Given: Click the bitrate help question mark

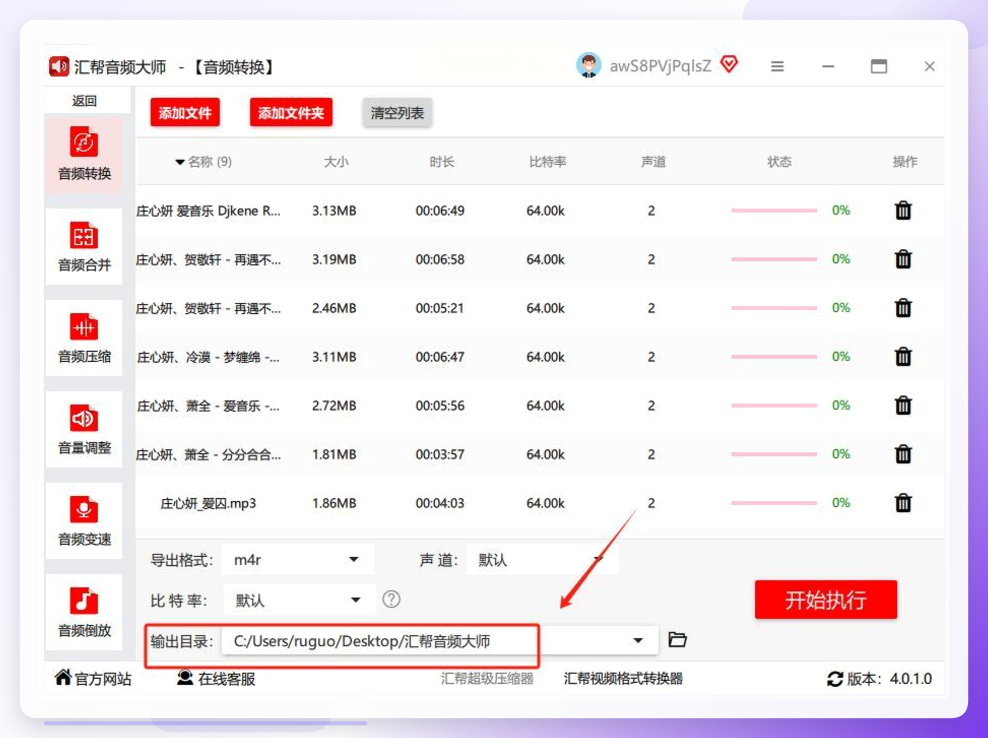Looking at the screenshot, I should pos(391,599).
